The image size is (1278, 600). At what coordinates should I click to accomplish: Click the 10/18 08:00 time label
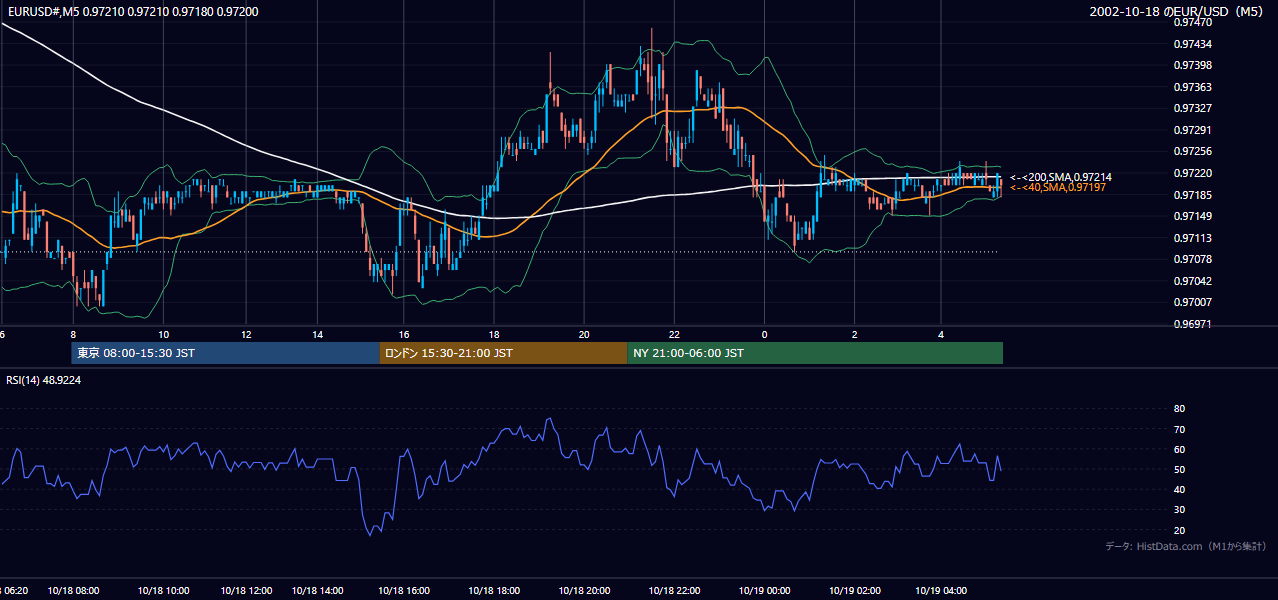(x=74, y=591)
